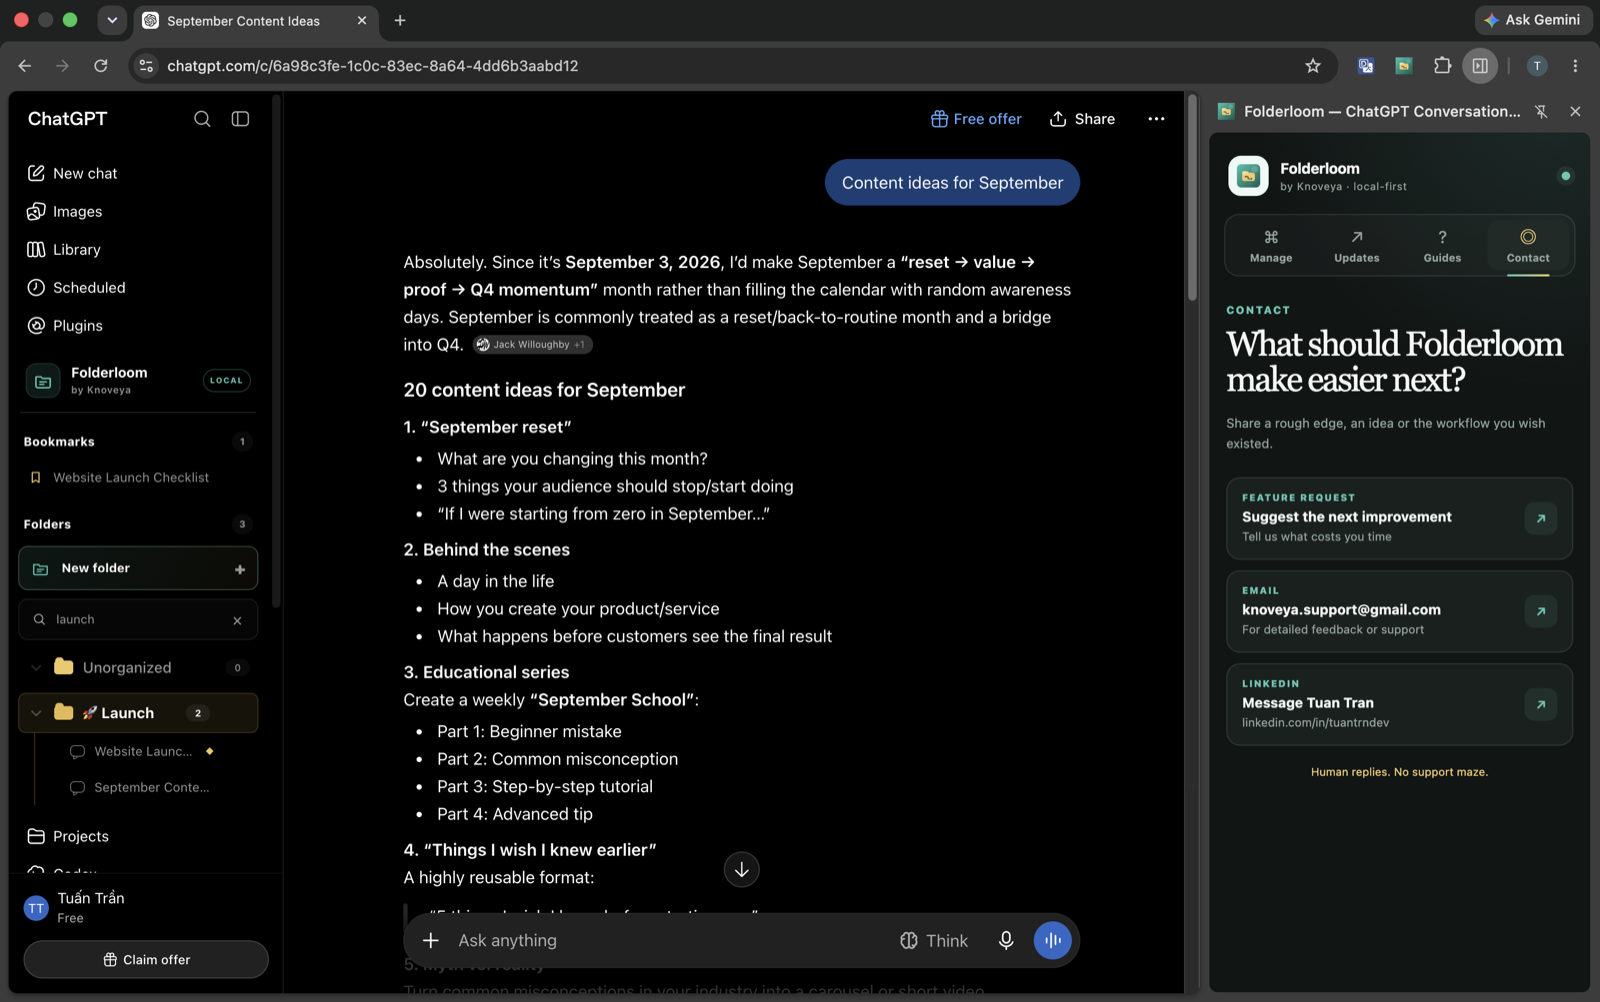This screenshot has width=1600, height=1002.
Task: Open Projects in sidebar
Action: (68, 836)
